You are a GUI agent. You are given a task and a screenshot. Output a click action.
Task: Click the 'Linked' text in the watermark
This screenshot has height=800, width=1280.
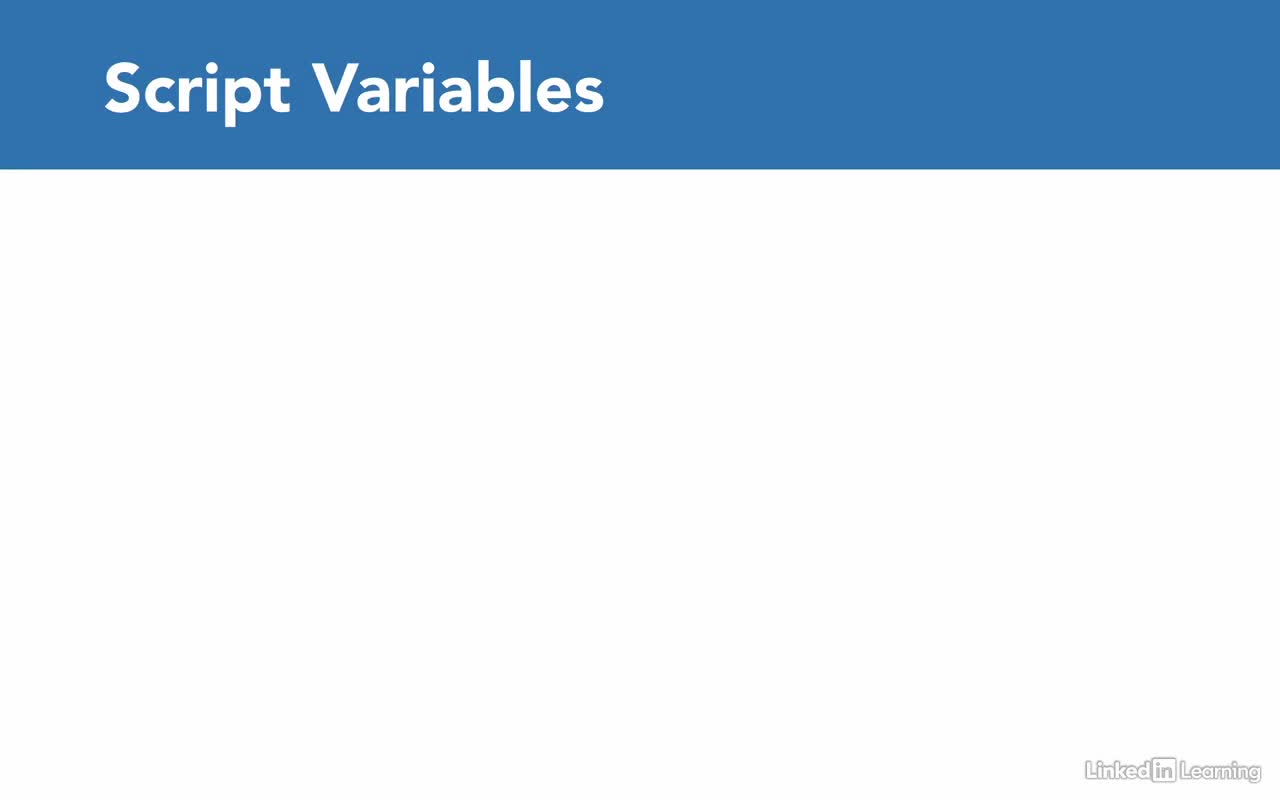point(1117,769)
